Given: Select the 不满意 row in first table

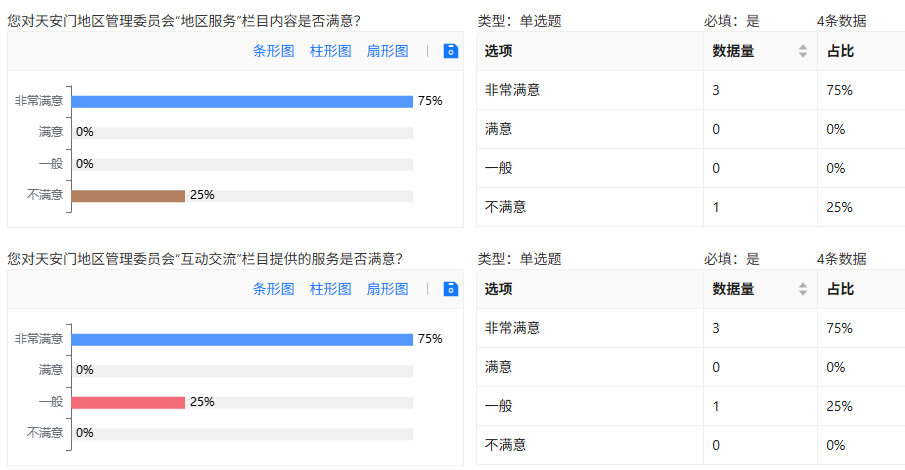Looking at the screenshot, I should coord(691,207).
